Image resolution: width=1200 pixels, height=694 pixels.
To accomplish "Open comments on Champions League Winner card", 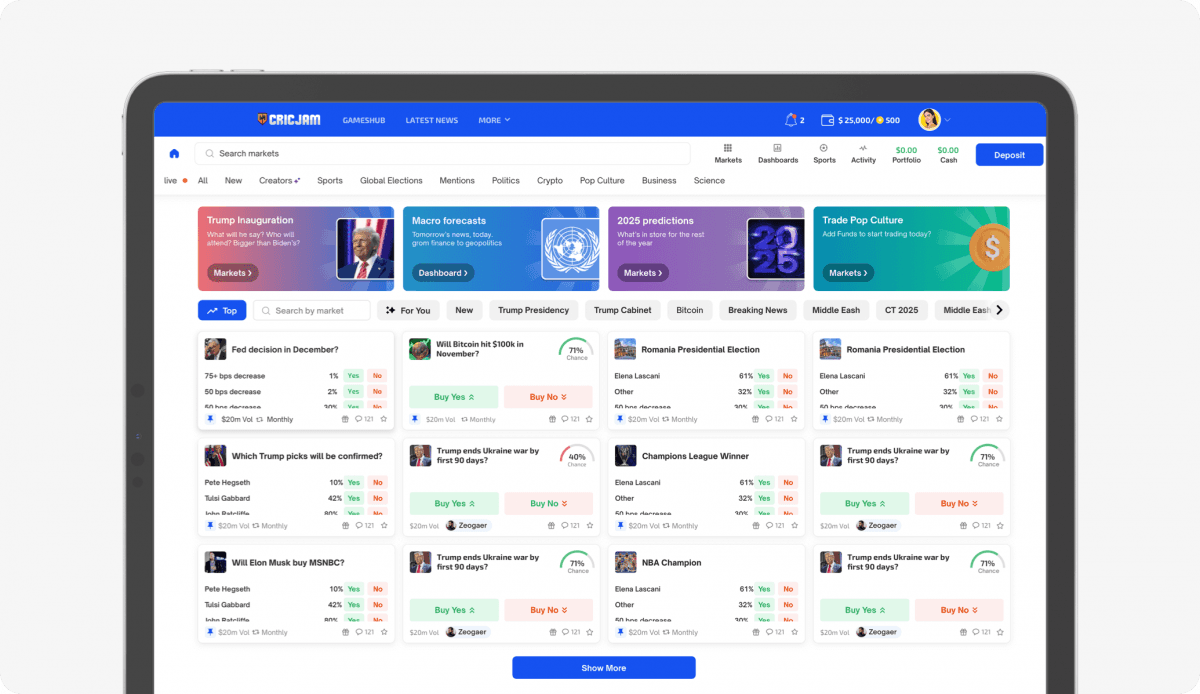I will click(776, 525).
